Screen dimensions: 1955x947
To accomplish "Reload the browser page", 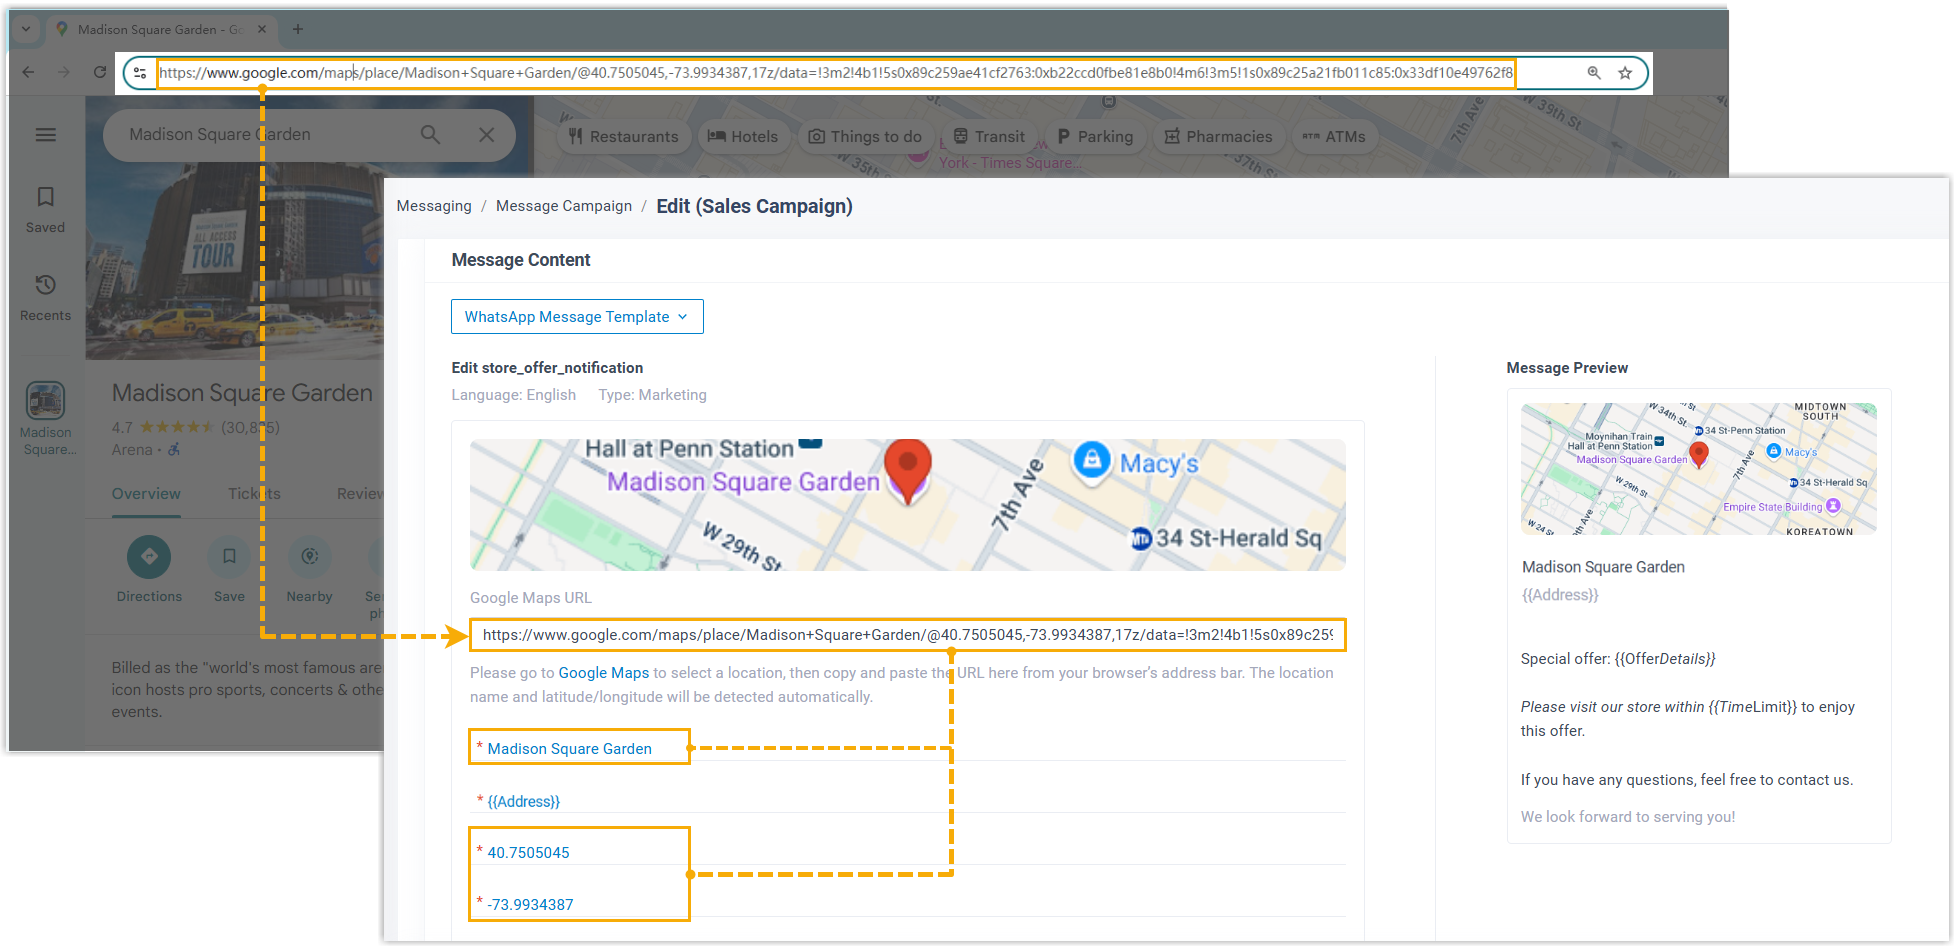I will point(100,72).
